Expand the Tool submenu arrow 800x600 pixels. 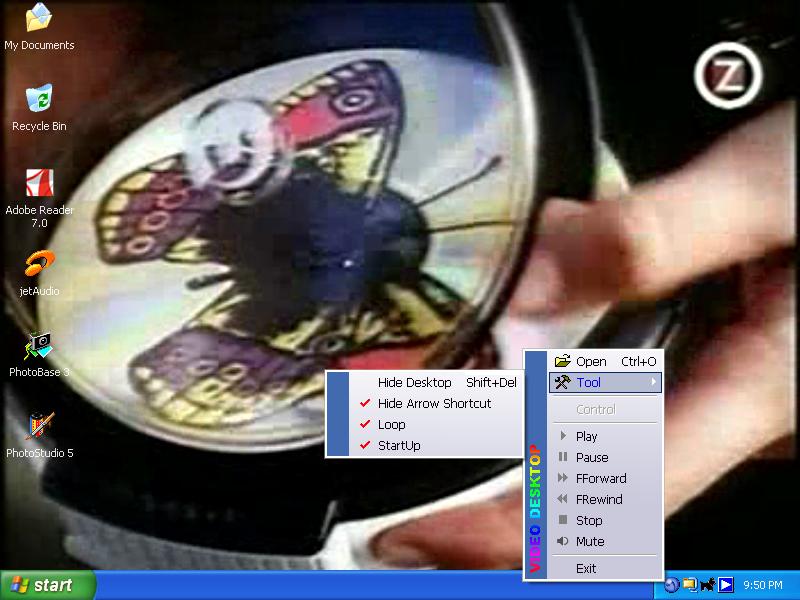(654, 382)
